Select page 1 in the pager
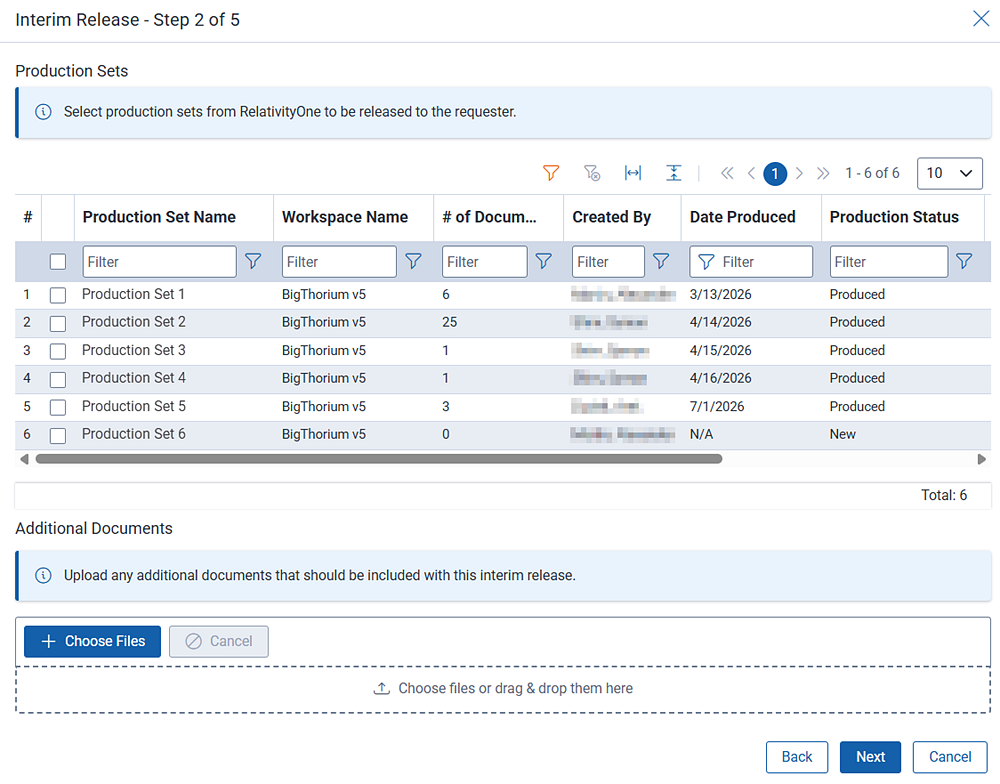1000x784 pixels. (775, 174)
